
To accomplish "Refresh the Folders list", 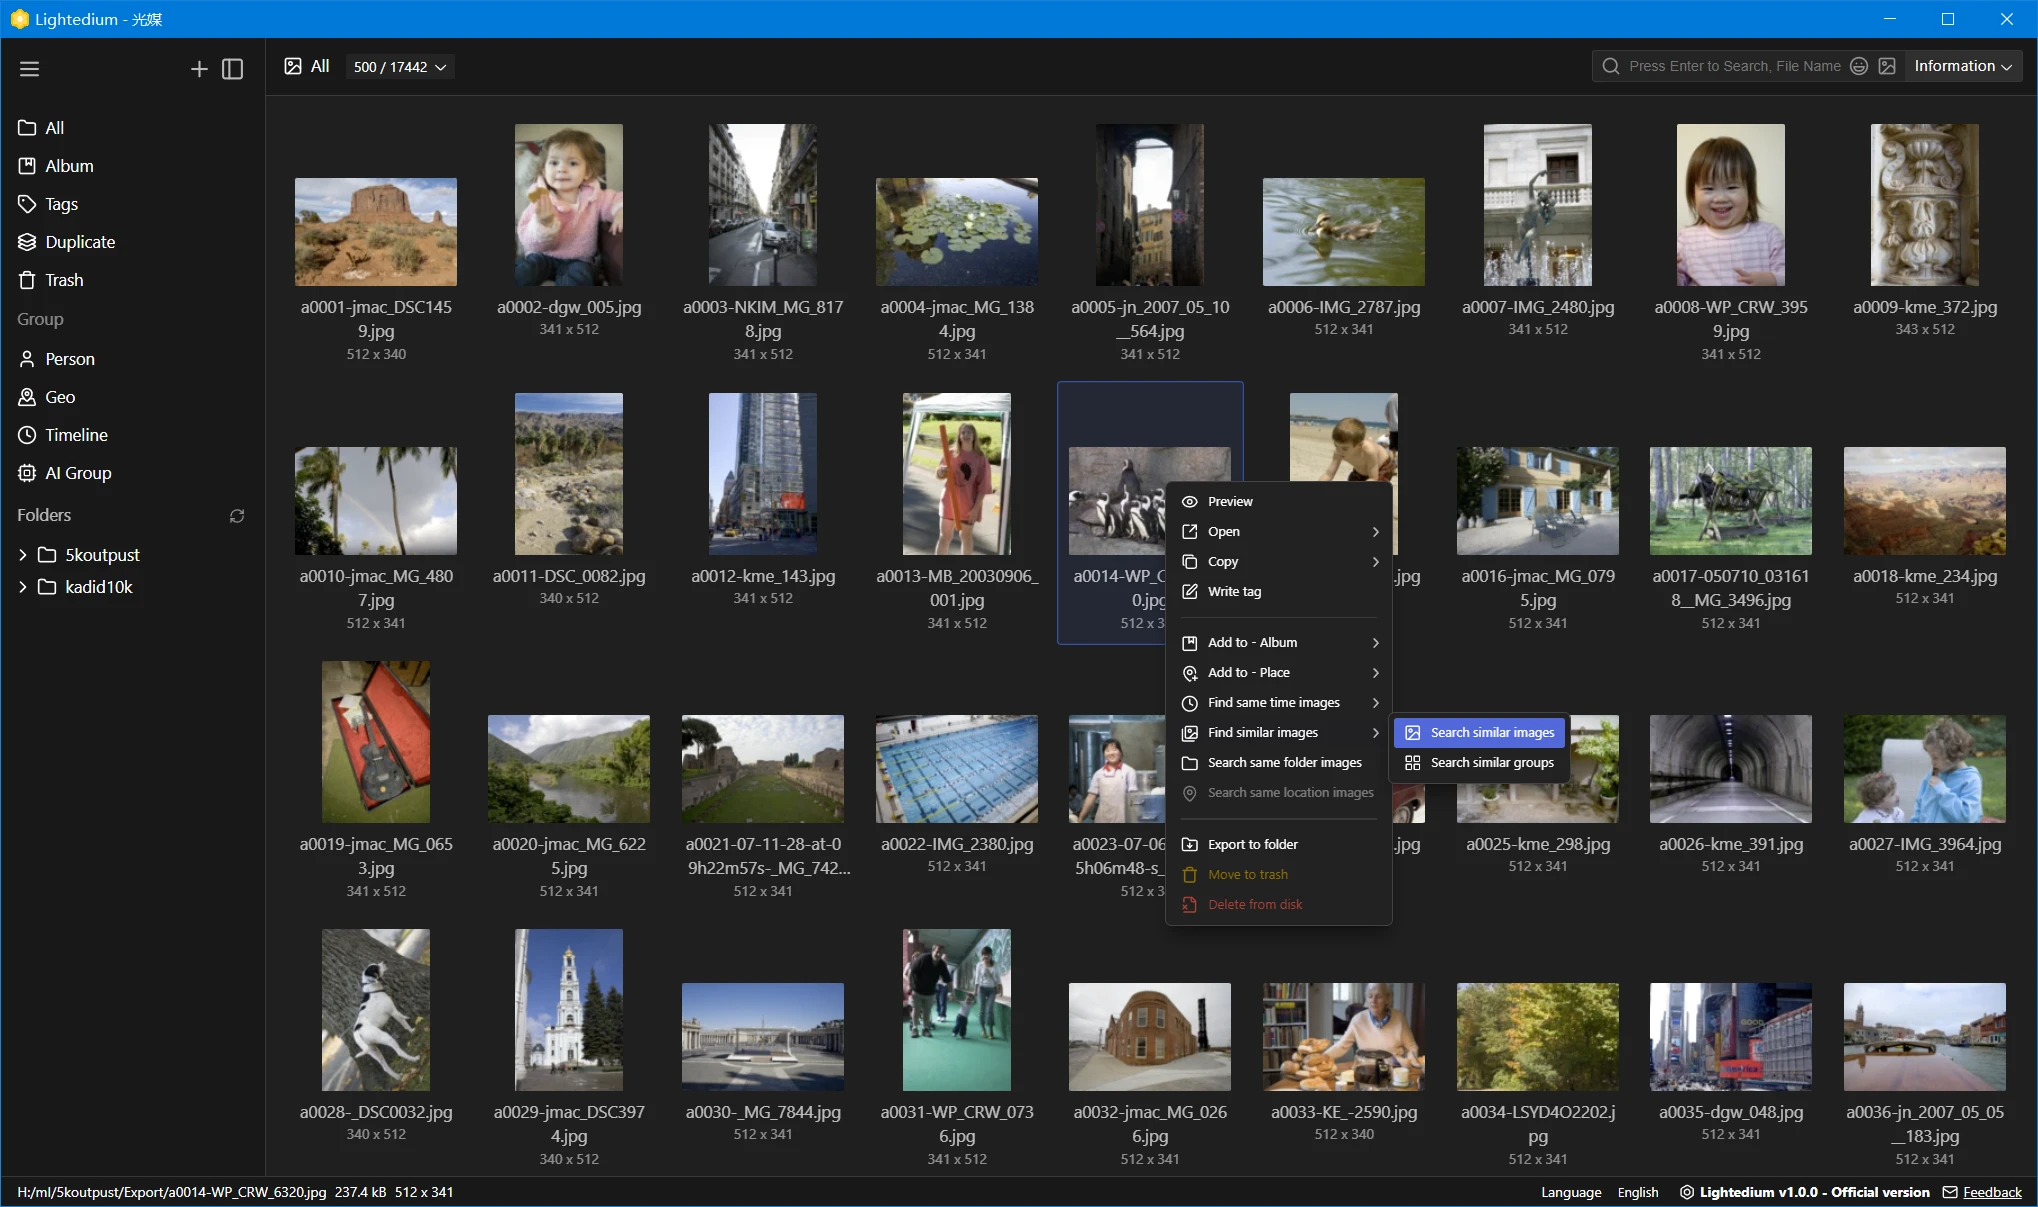I will [236, 516].
